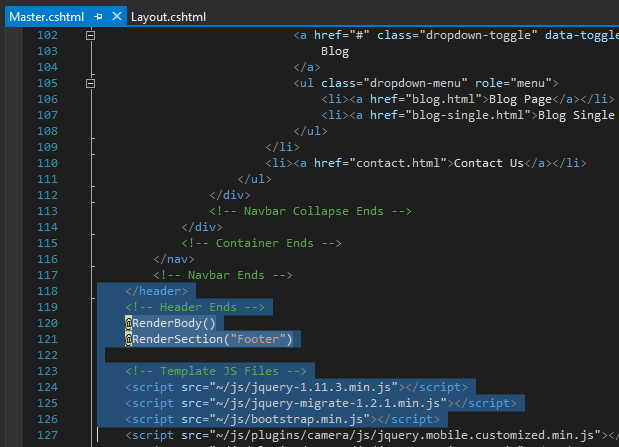619x447 pixels.
Task: Click the contact.html 'Contact Us' link line
Action: click(426, 163)
